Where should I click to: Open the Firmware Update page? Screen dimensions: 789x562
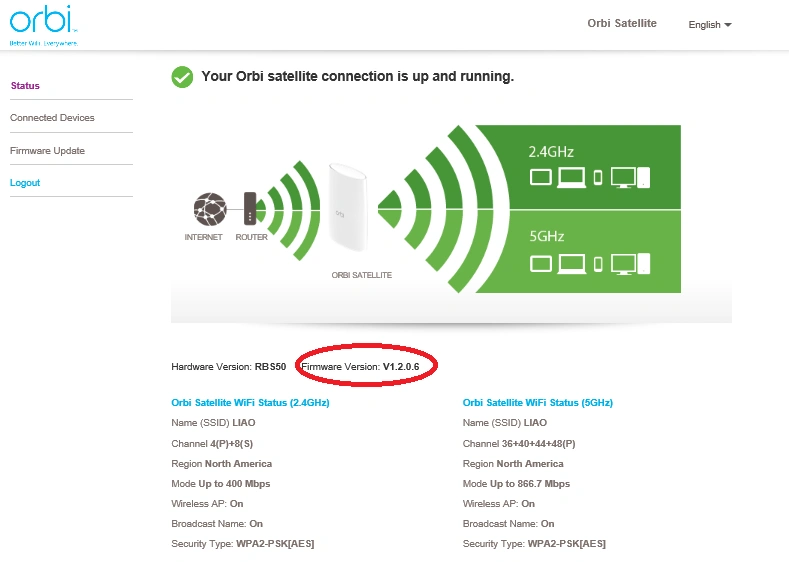[47, 151]
